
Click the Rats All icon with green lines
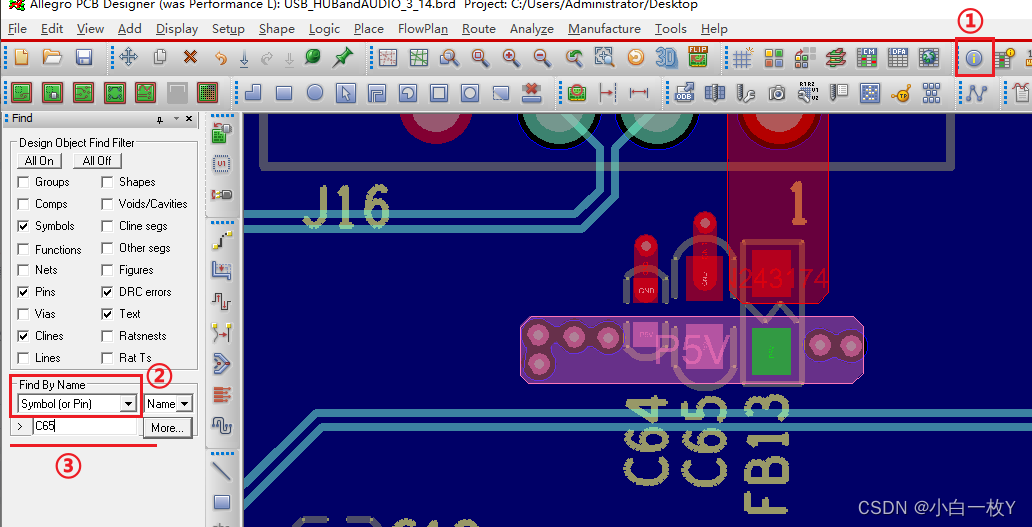[x=419, y=58]
